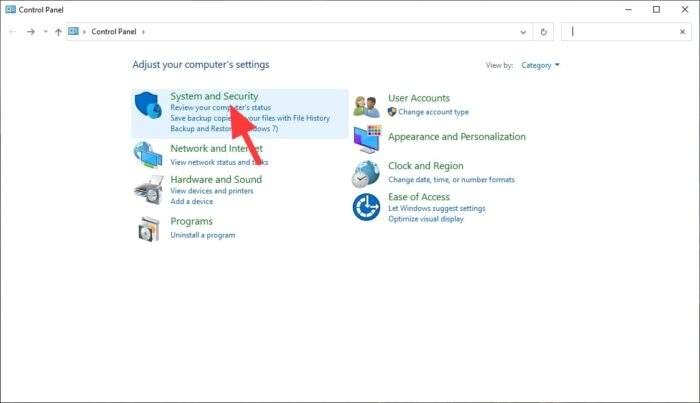Screen dimensions: 700x403
Task: Open Backup and Restore (Windows 7)
Action: click(x=224, y=129)
